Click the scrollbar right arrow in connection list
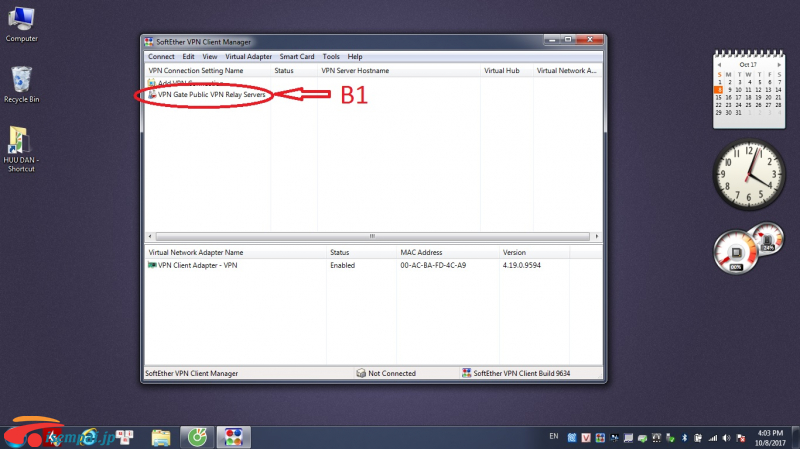The width and height of the screenshot is (800, 449). coord(596,236)
